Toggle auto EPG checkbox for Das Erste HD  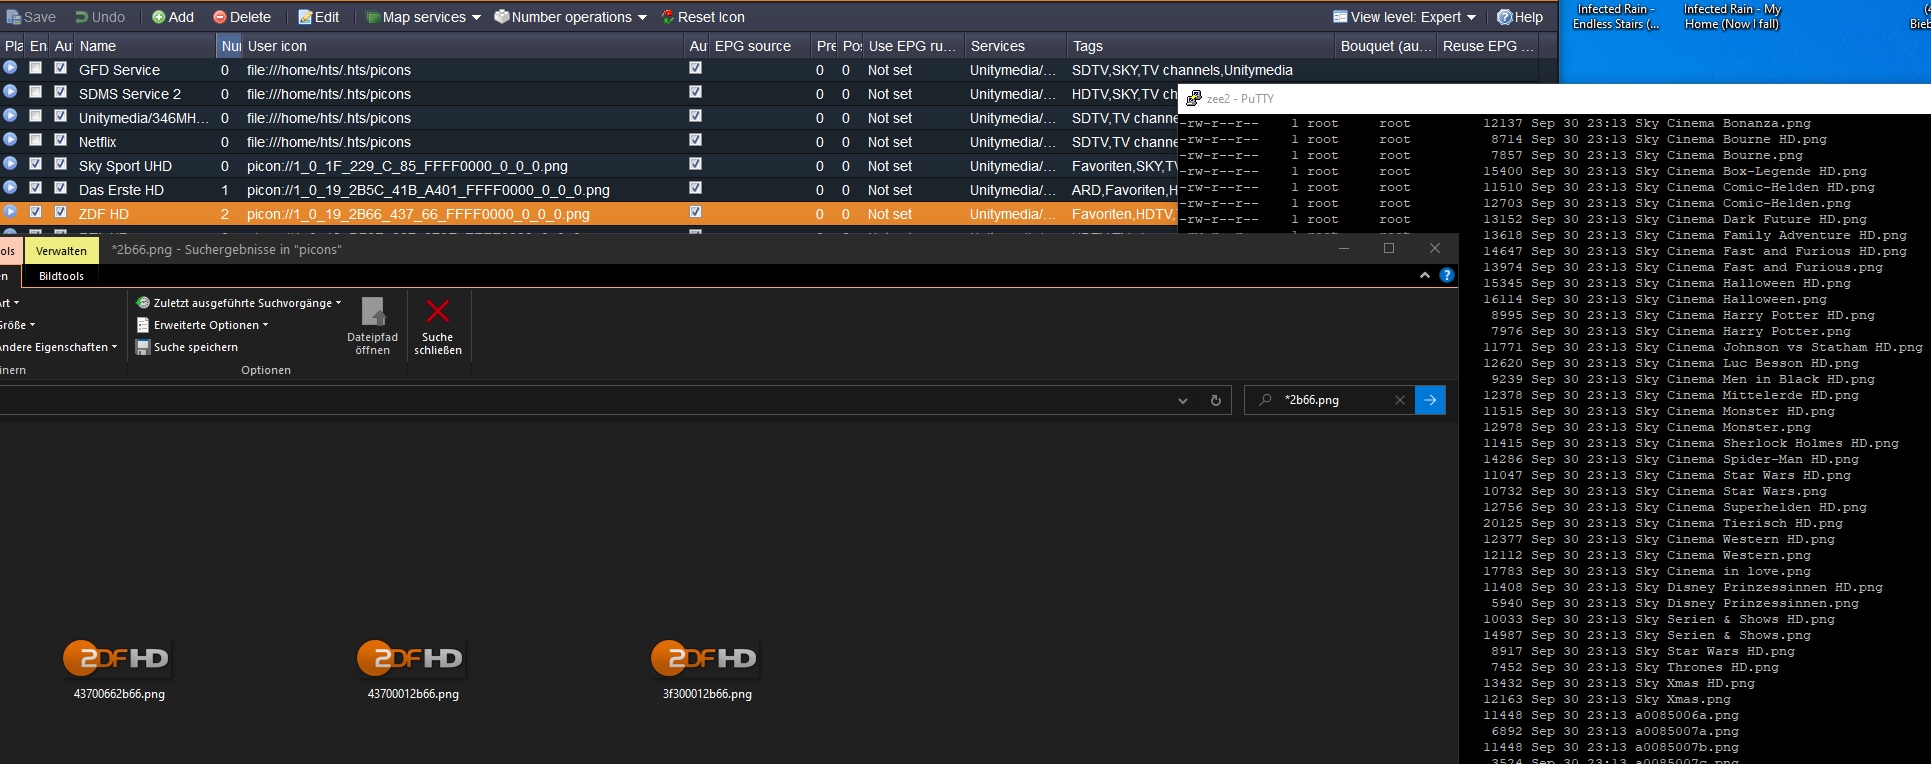(695, 188)
